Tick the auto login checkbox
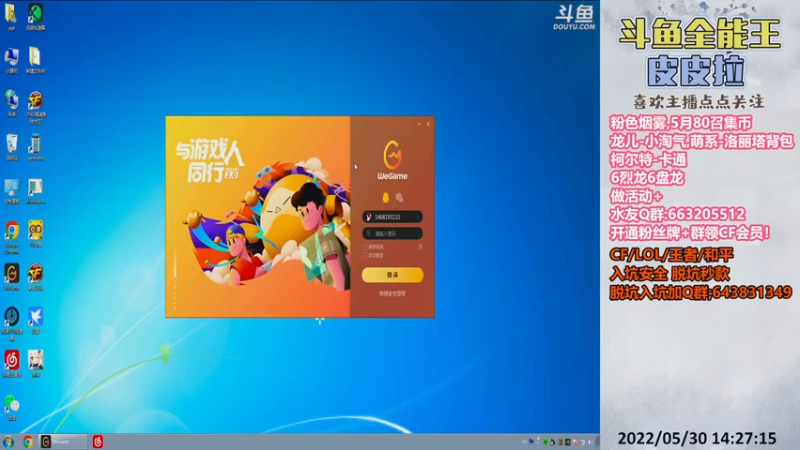This screenshot has height=450, width=800. coord(365,255)
